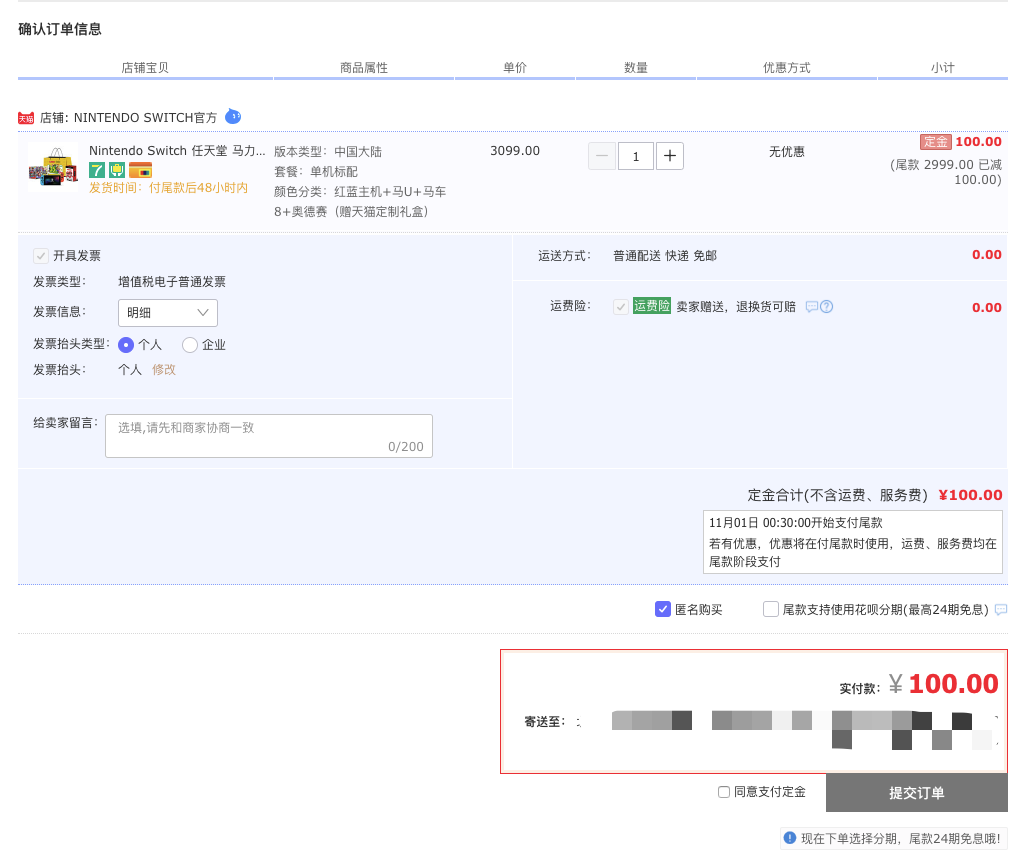Click the blue info icon in 现在下单选择分期 tip
Image resolution: width=1025 pixels, height=860 pixels.
click(x=790, y=838)
